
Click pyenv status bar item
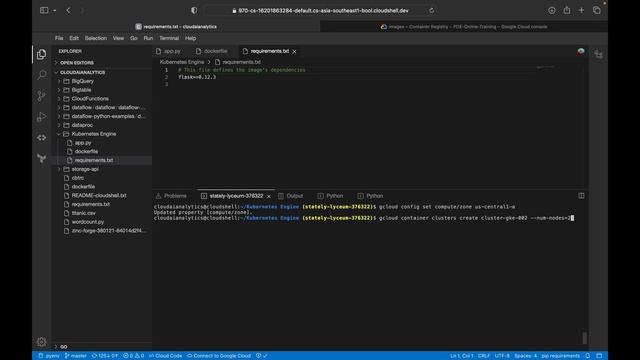tap(49, 356)
